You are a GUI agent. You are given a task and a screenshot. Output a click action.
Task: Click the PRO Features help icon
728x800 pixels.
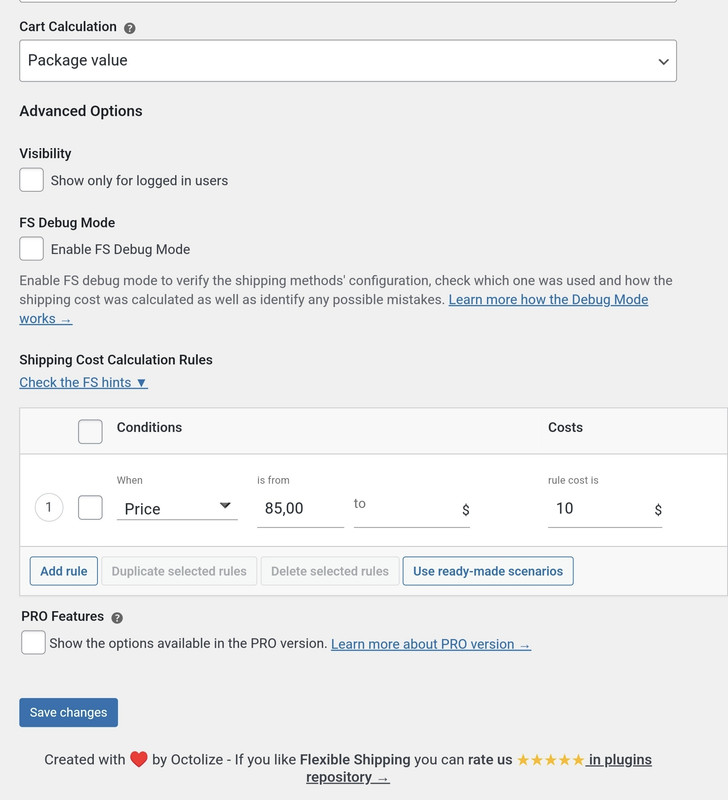[117, 618]
